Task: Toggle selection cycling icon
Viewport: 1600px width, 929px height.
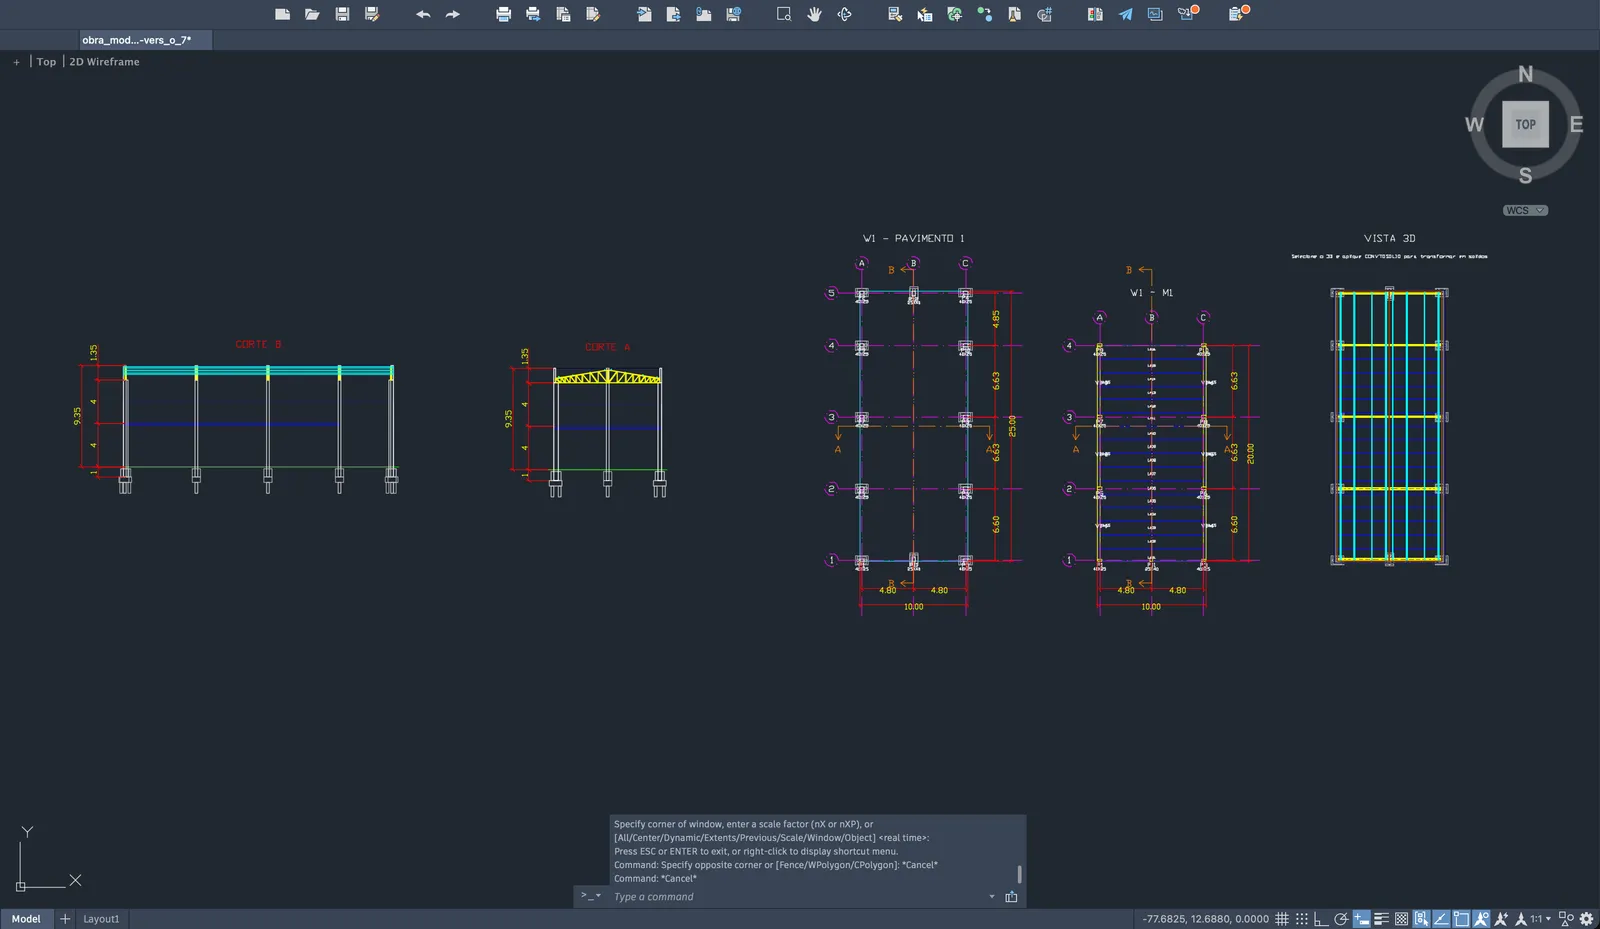Action: coord(1421,919)
